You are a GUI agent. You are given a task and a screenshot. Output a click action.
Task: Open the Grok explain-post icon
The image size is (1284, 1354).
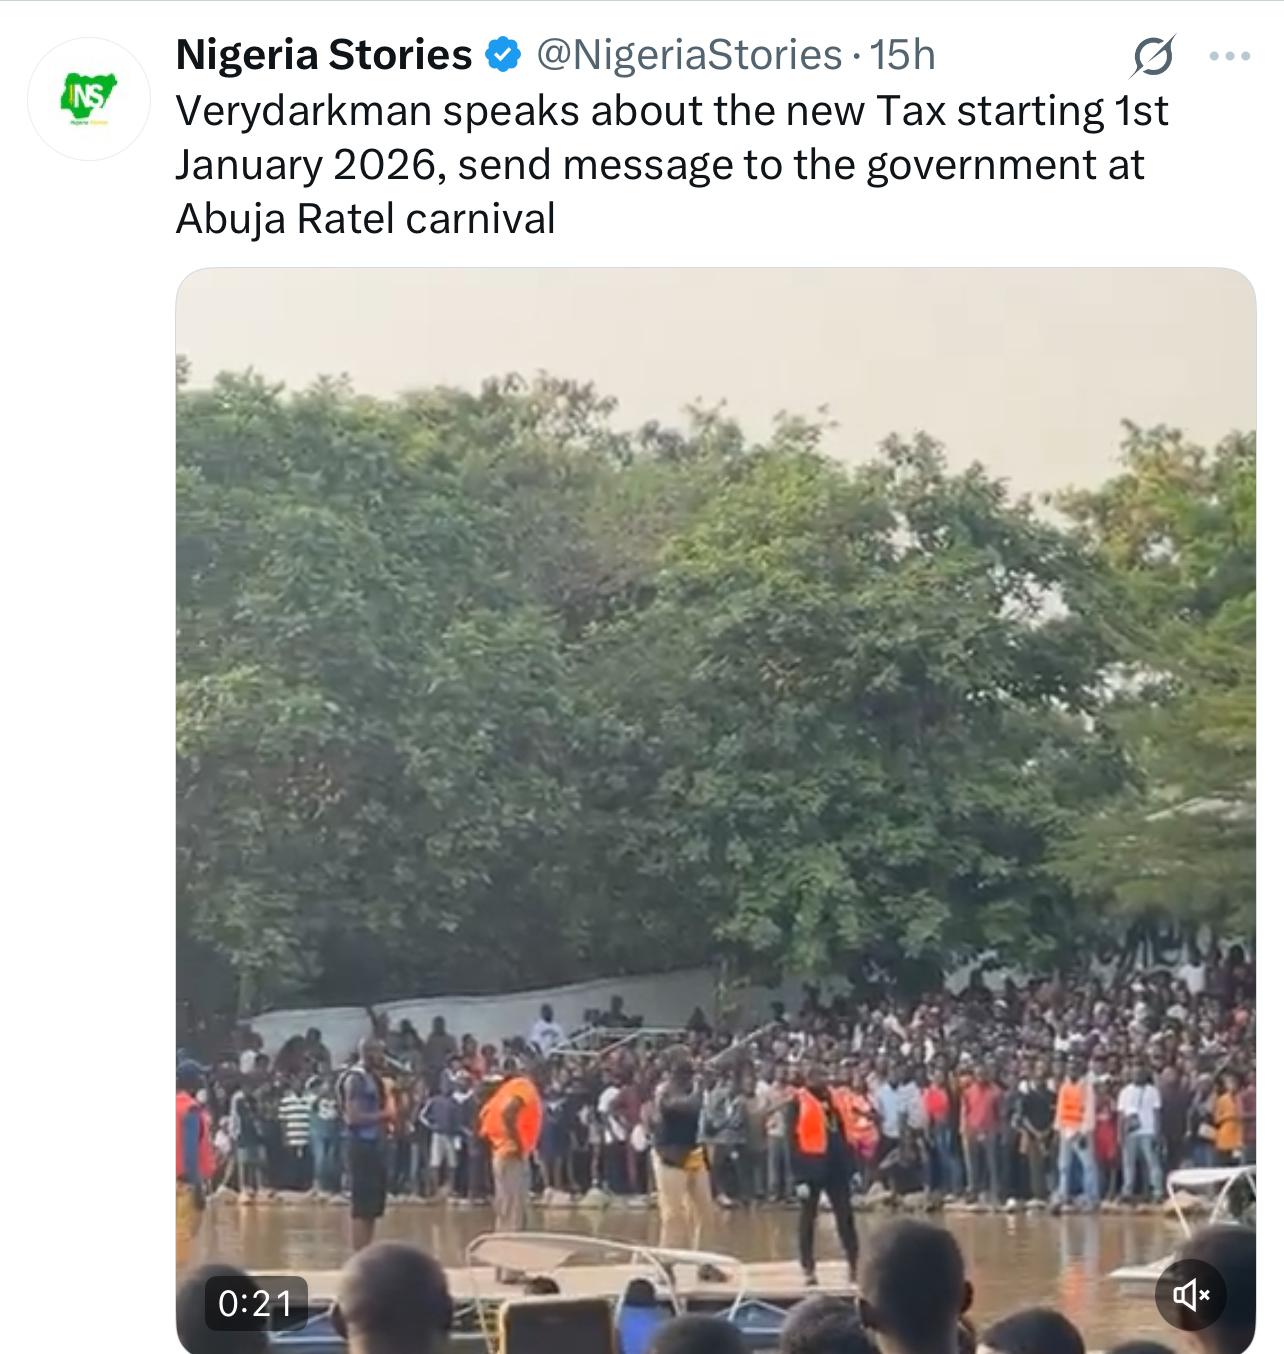pyautogui.click(x=1152, y=56)
